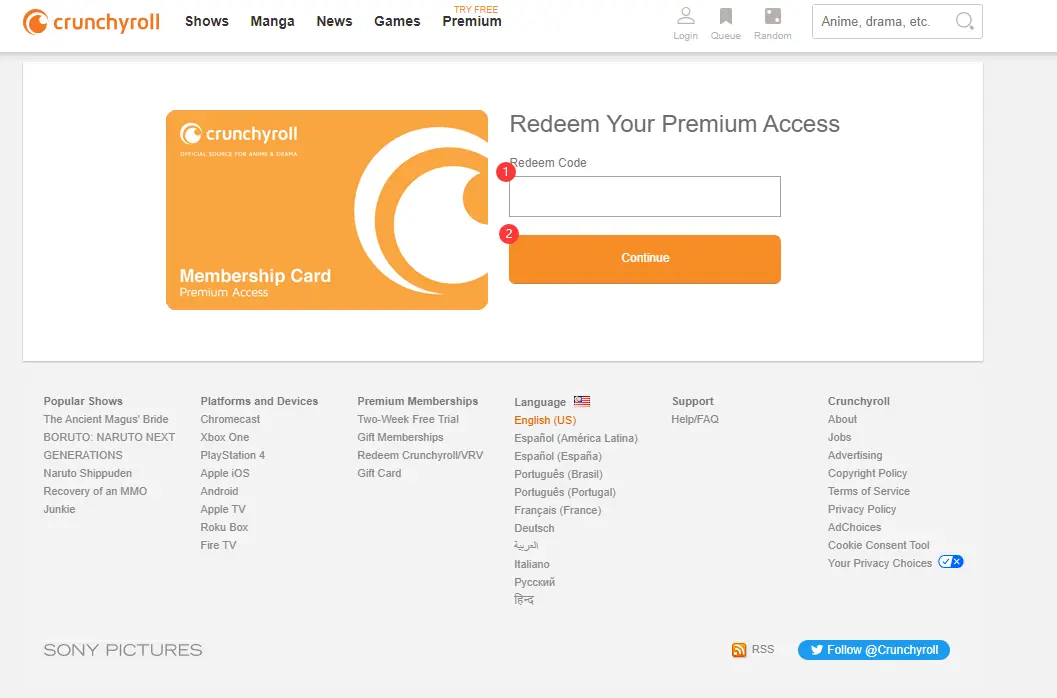
Task: Click the Crunchyroll logo
Action: (90, 21)
